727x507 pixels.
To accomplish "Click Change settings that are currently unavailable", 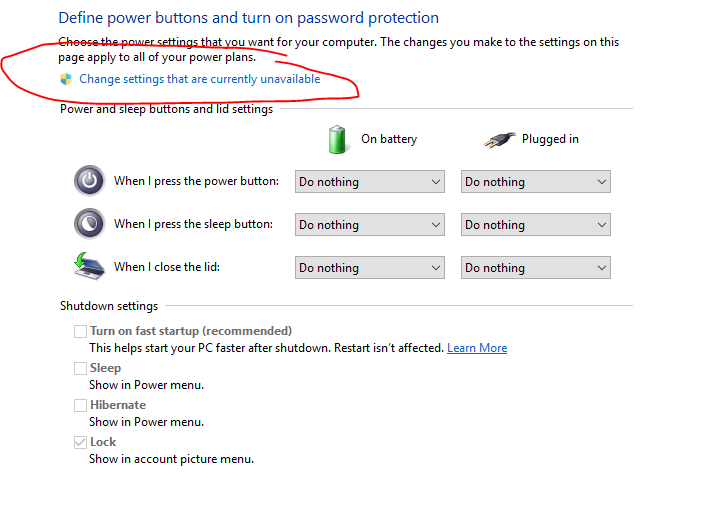I will click(x=200, y=79).
